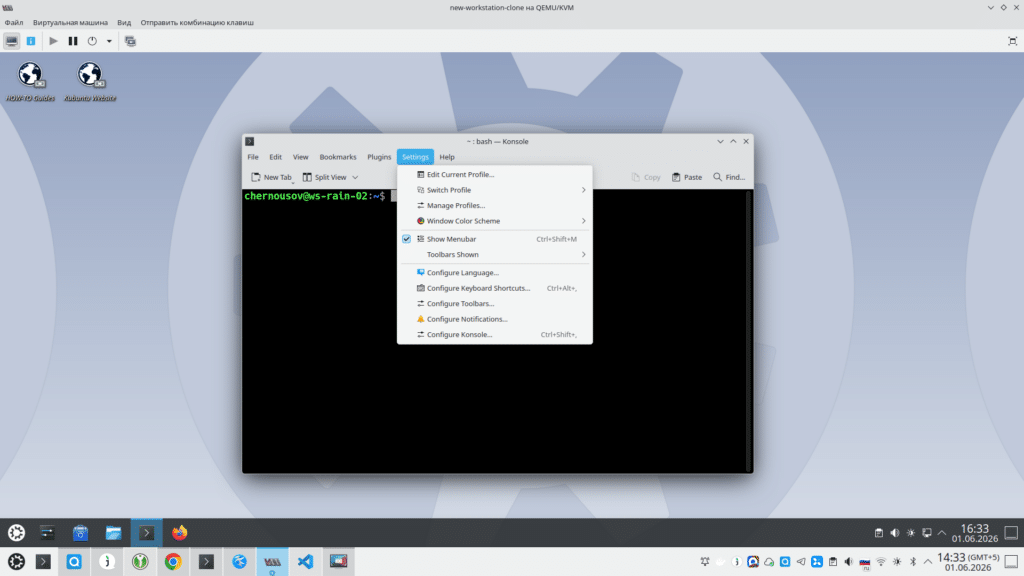Expand the Switch Profile submenu
The width and height of the screenshot is (1024, 576).
494,190
